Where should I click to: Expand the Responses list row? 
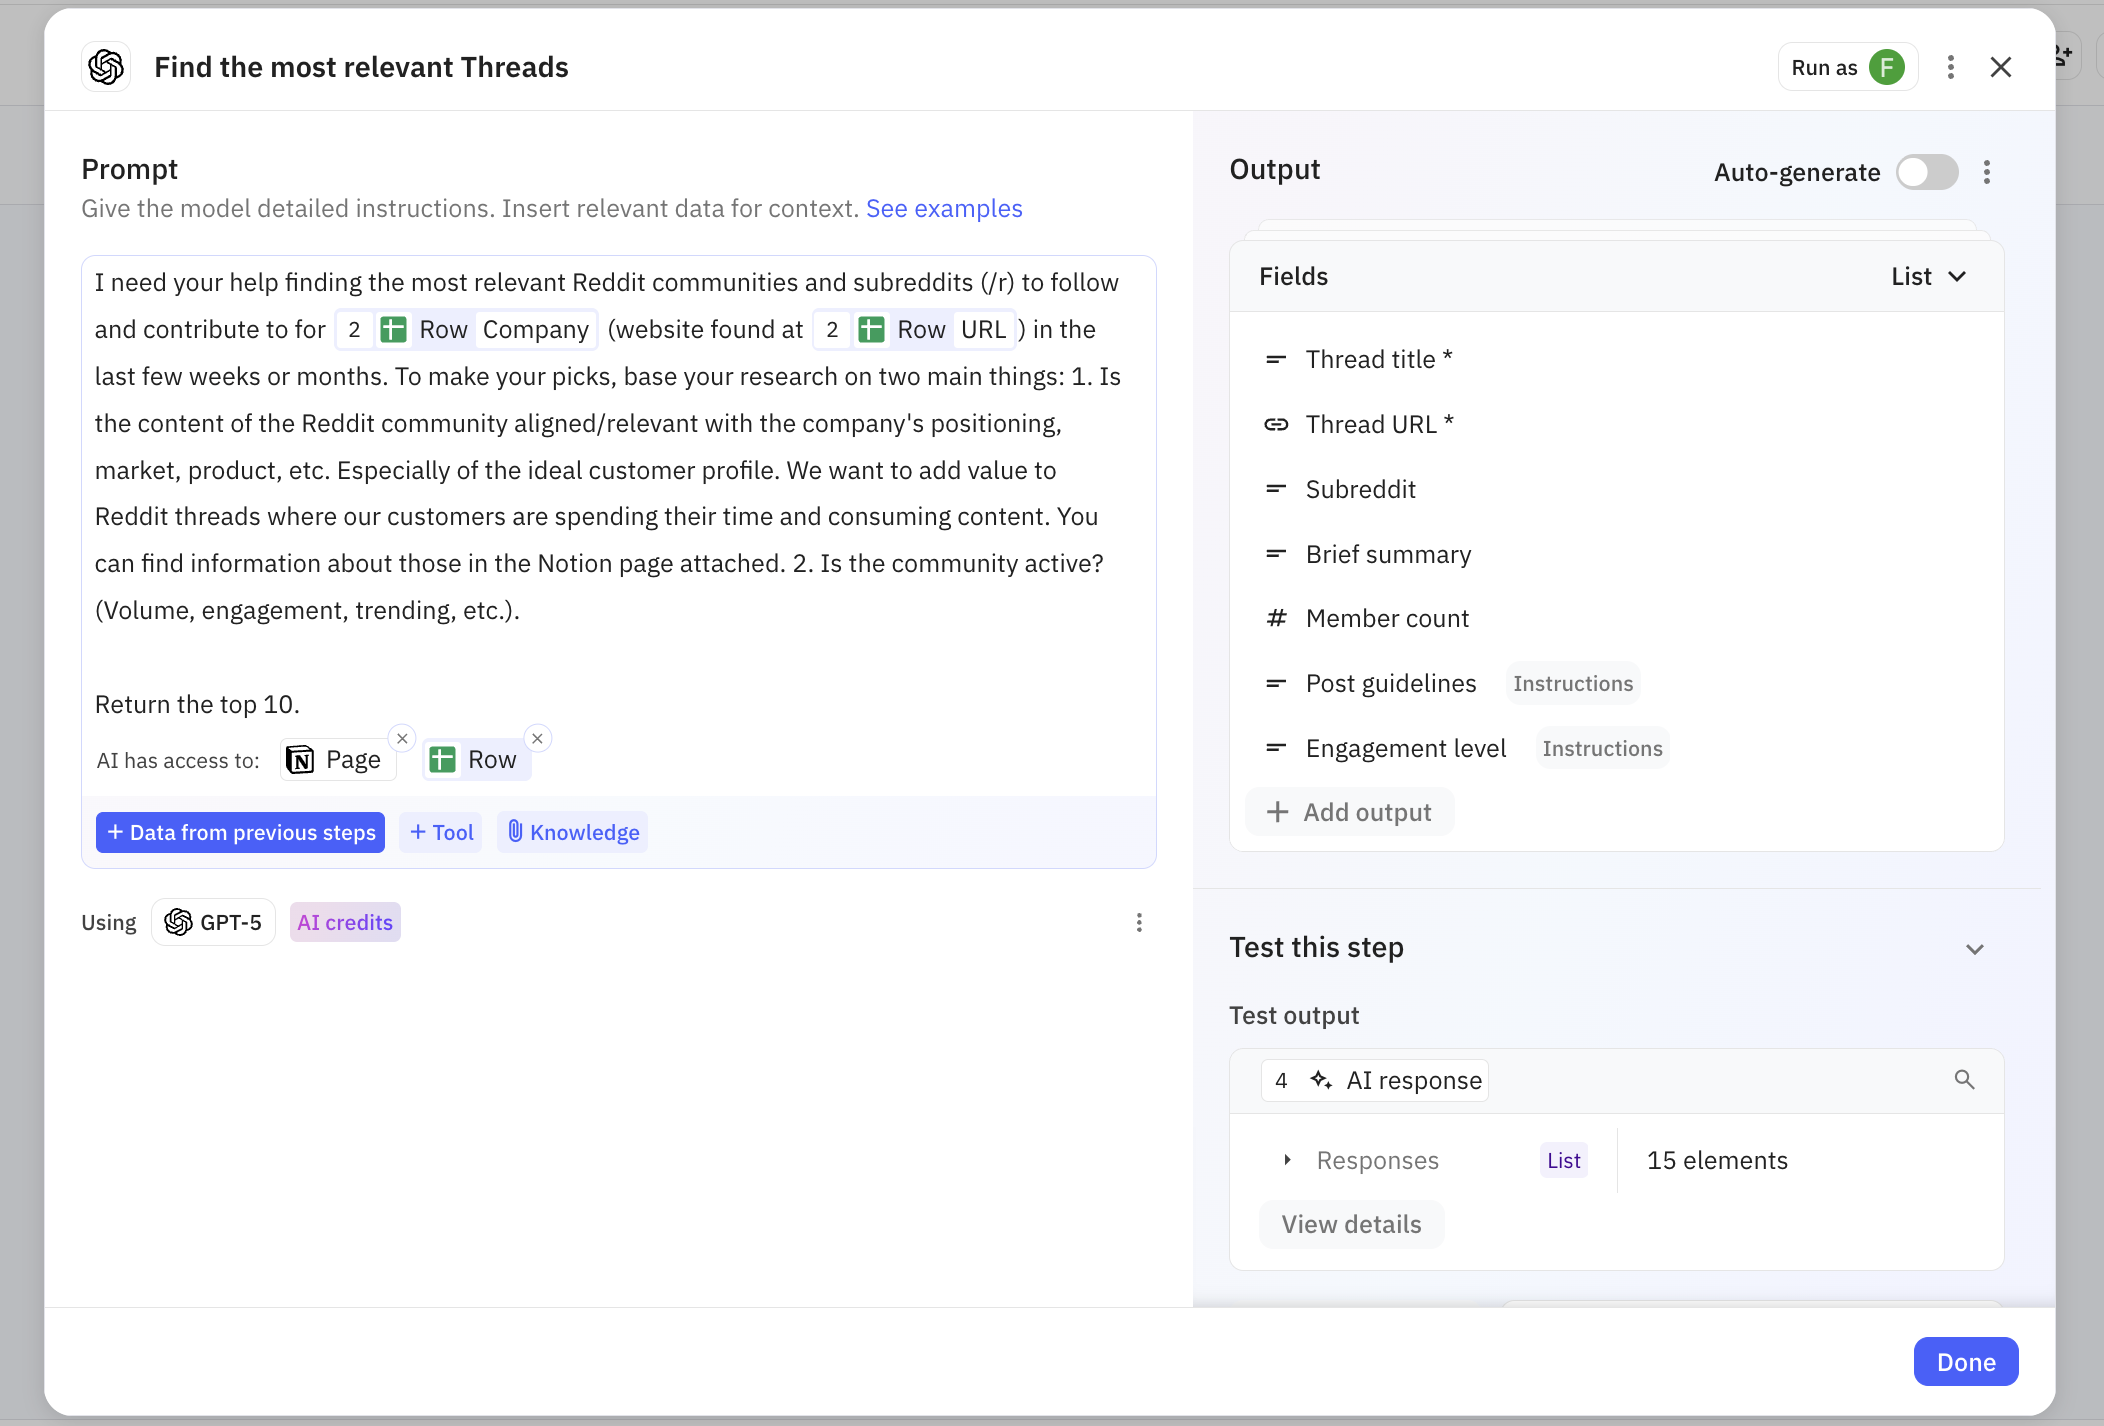coord(1288,1160)
